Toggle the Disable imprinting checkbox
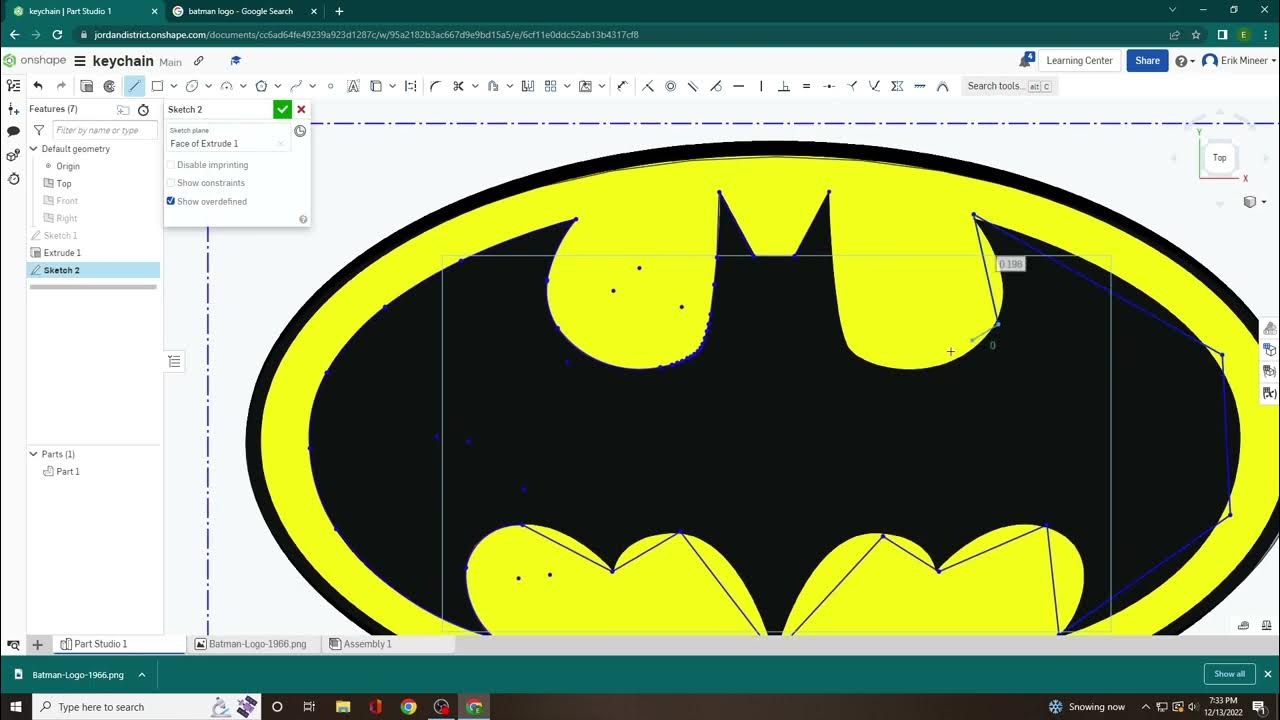 click(170, 165)
